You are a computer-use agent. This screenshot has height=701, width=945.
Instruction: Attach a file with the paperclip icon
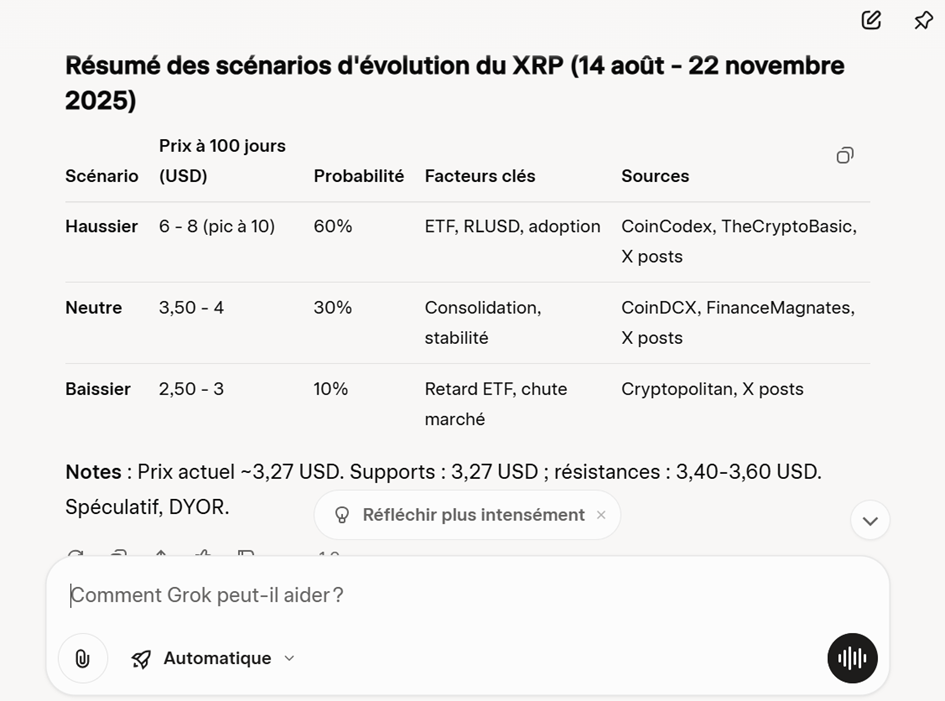pyautogui.click(x=82, y=658)
